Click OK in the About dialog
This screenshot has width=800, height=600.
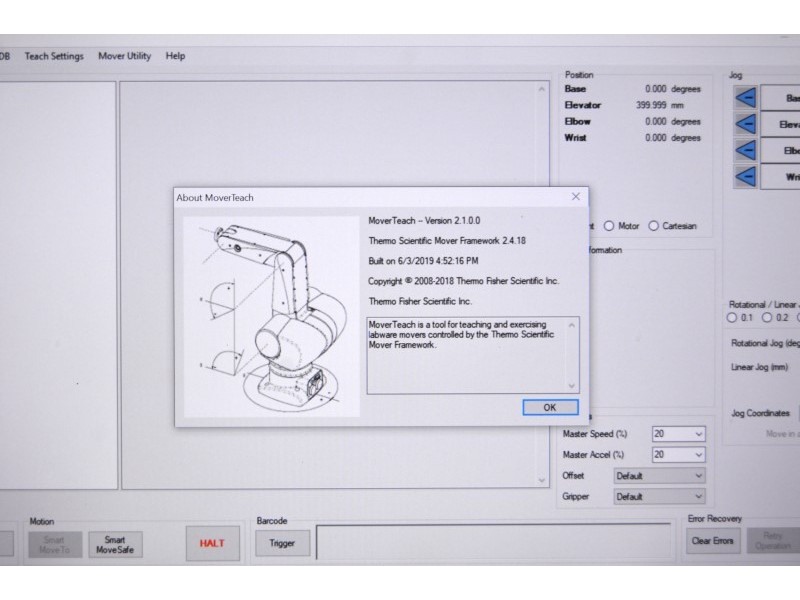550,407
